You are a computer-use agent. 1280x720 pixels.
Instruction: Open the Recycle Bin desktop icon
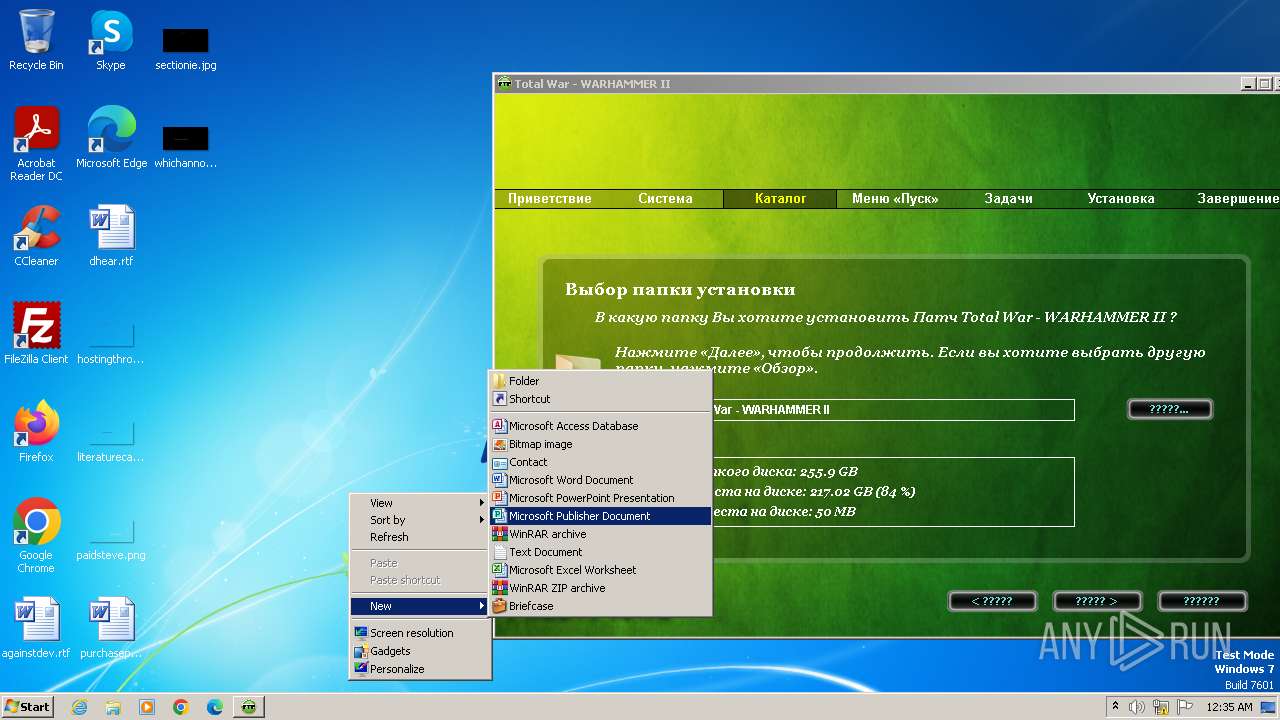point(36,40)
